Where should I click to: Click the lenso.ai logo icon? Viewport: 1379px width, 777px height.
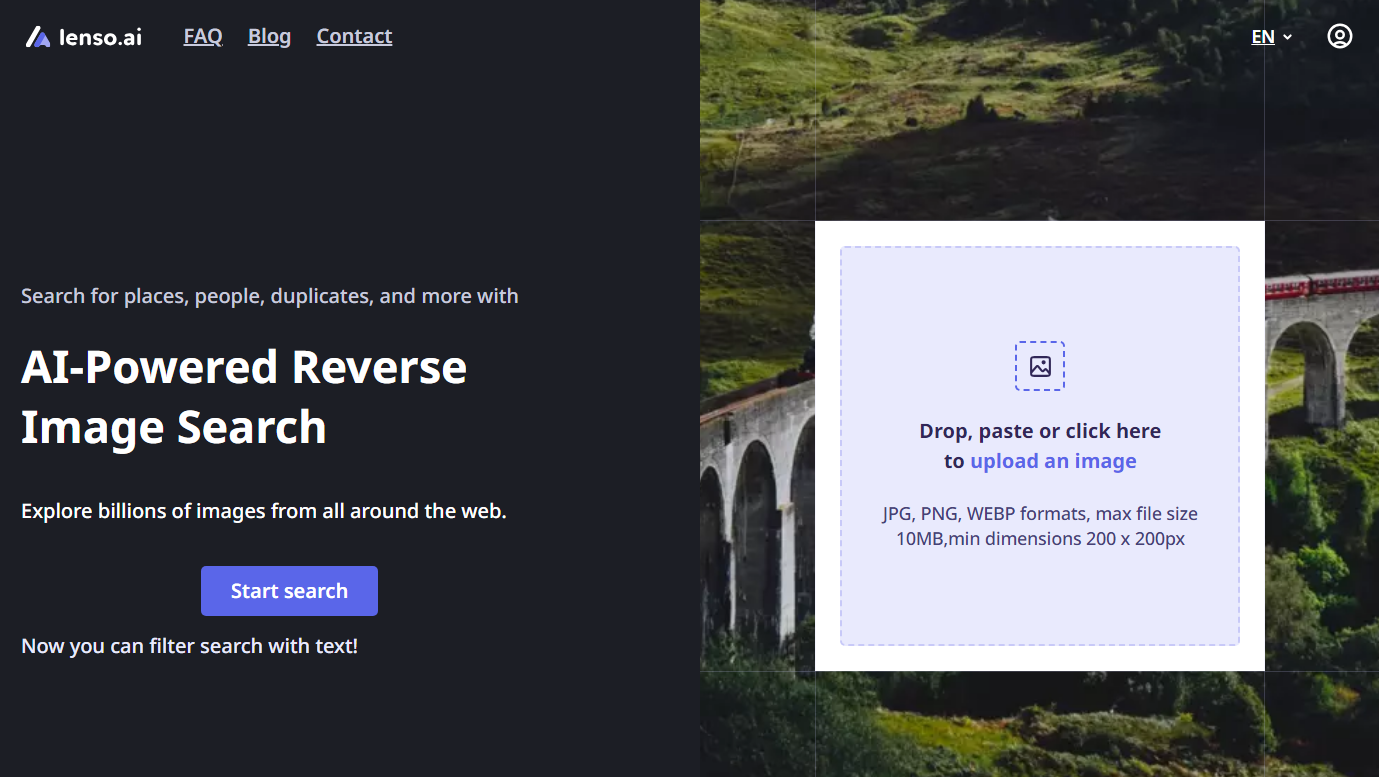pyautogui.click(x=38, y=37)
